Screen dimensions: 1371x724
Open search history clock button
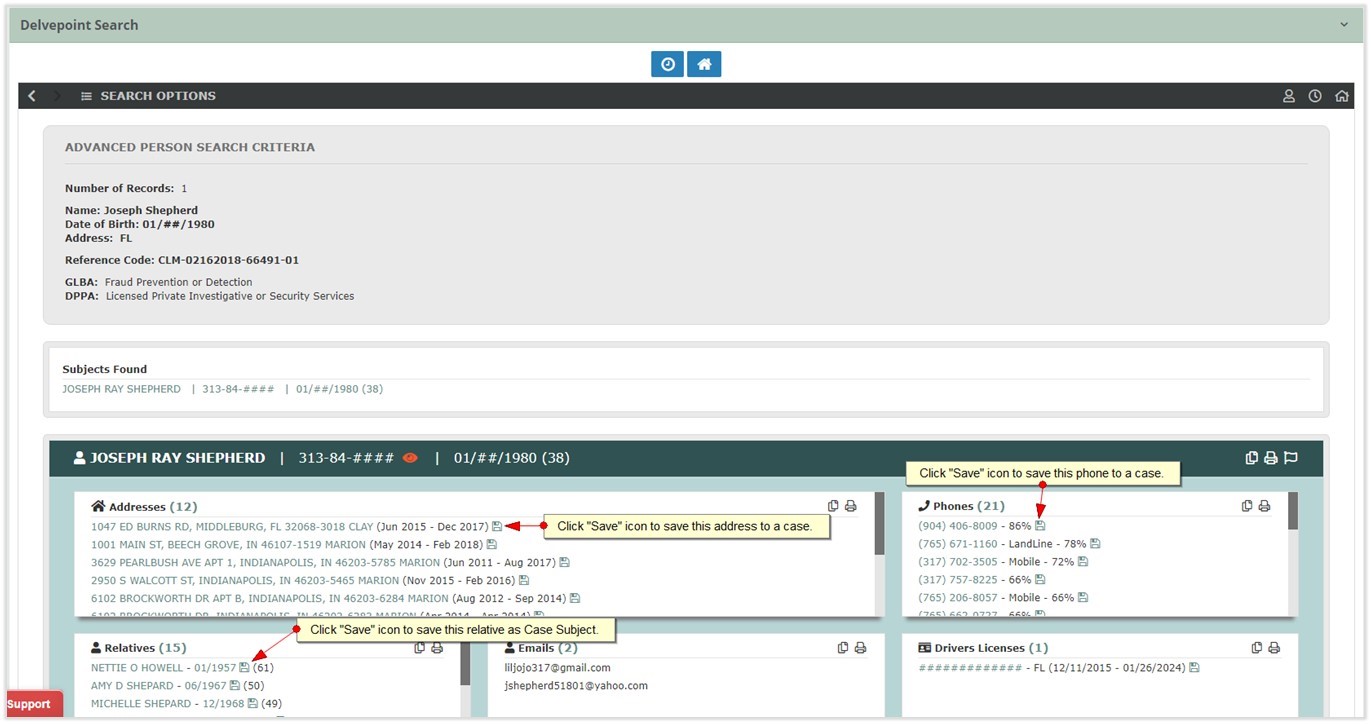point(667,64)
